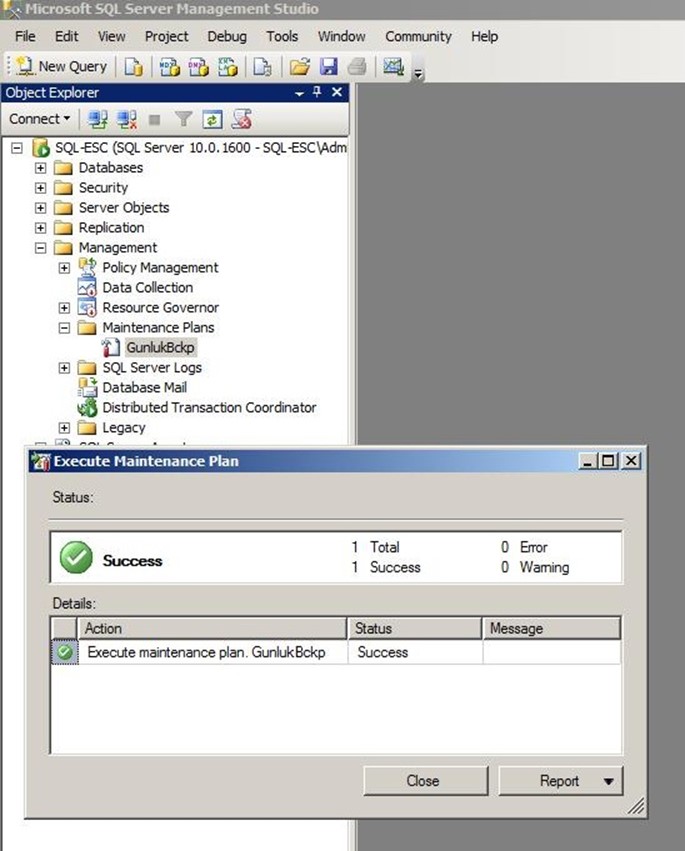Click the Stop icon in Object Explorer

click(x=155, y=119)
